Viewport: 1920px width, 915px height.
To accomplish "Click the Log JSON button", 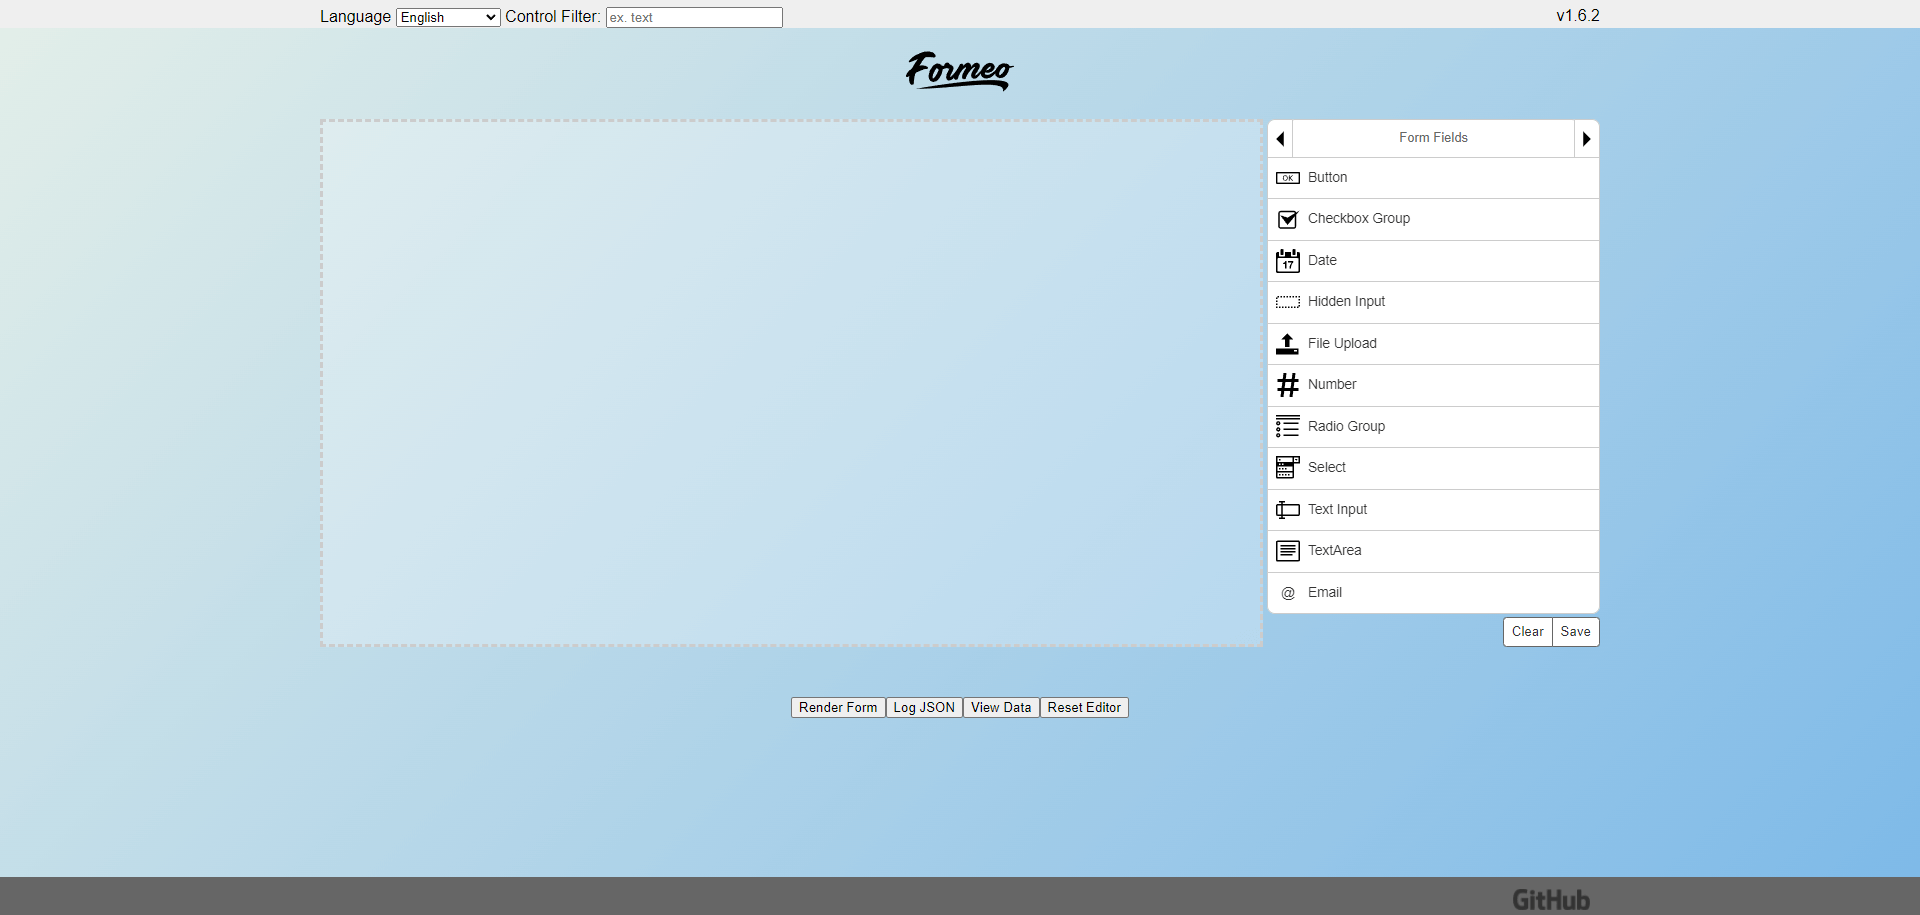I will coord(924,708).
